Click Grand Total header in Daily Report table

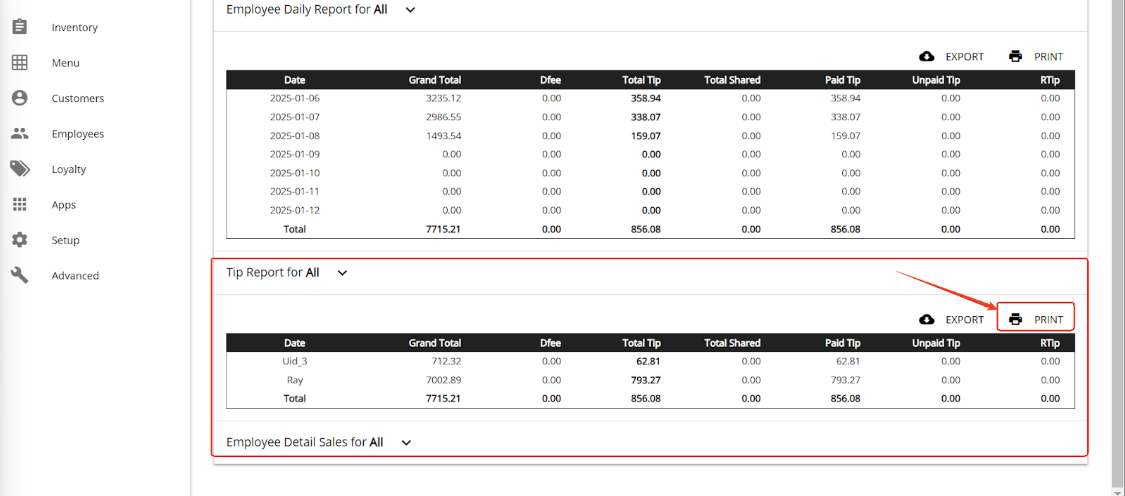(435, 80)
